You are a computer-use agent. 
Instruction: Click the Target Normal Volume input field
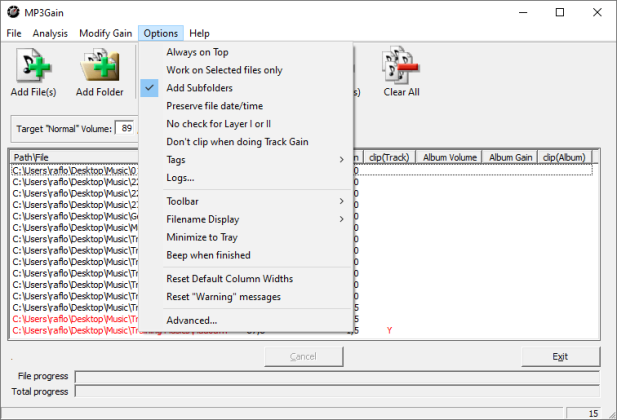[x=126, y=128]
